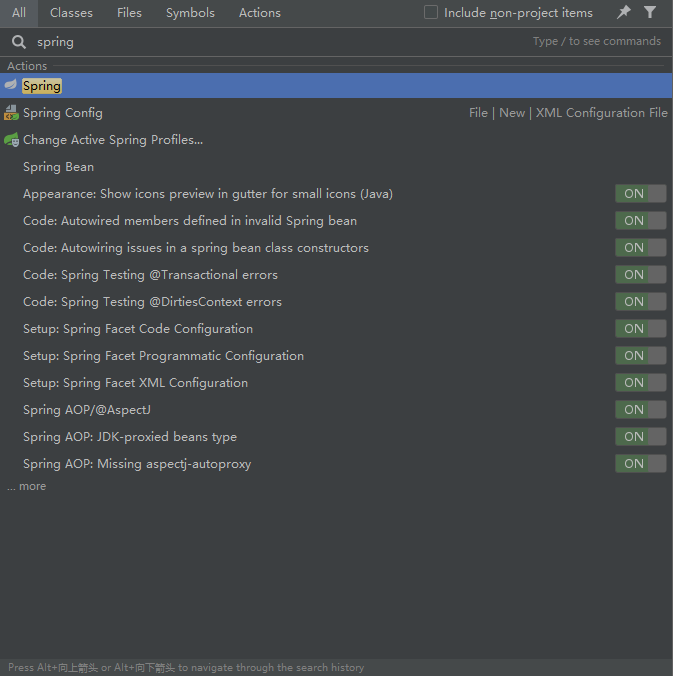The width and height of the screenshot is (673, 676).
Task: Toggle Spring Facet XML Configuration switch
Action: pos(640,382)
